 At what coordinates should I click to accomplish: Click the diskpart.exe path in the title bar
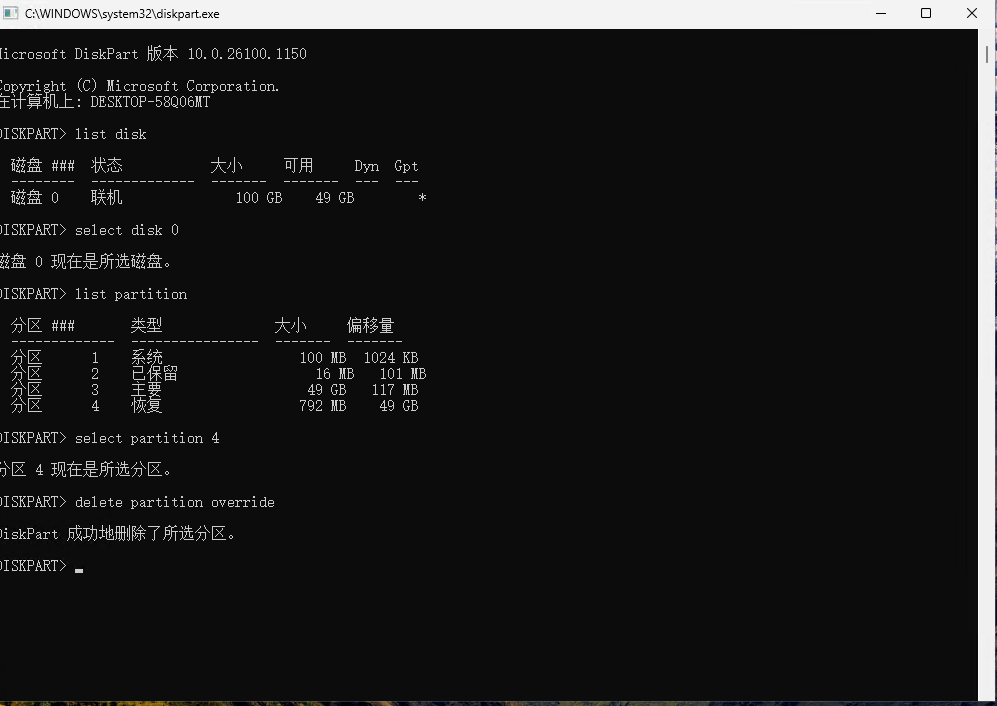[x=122, y=14]
